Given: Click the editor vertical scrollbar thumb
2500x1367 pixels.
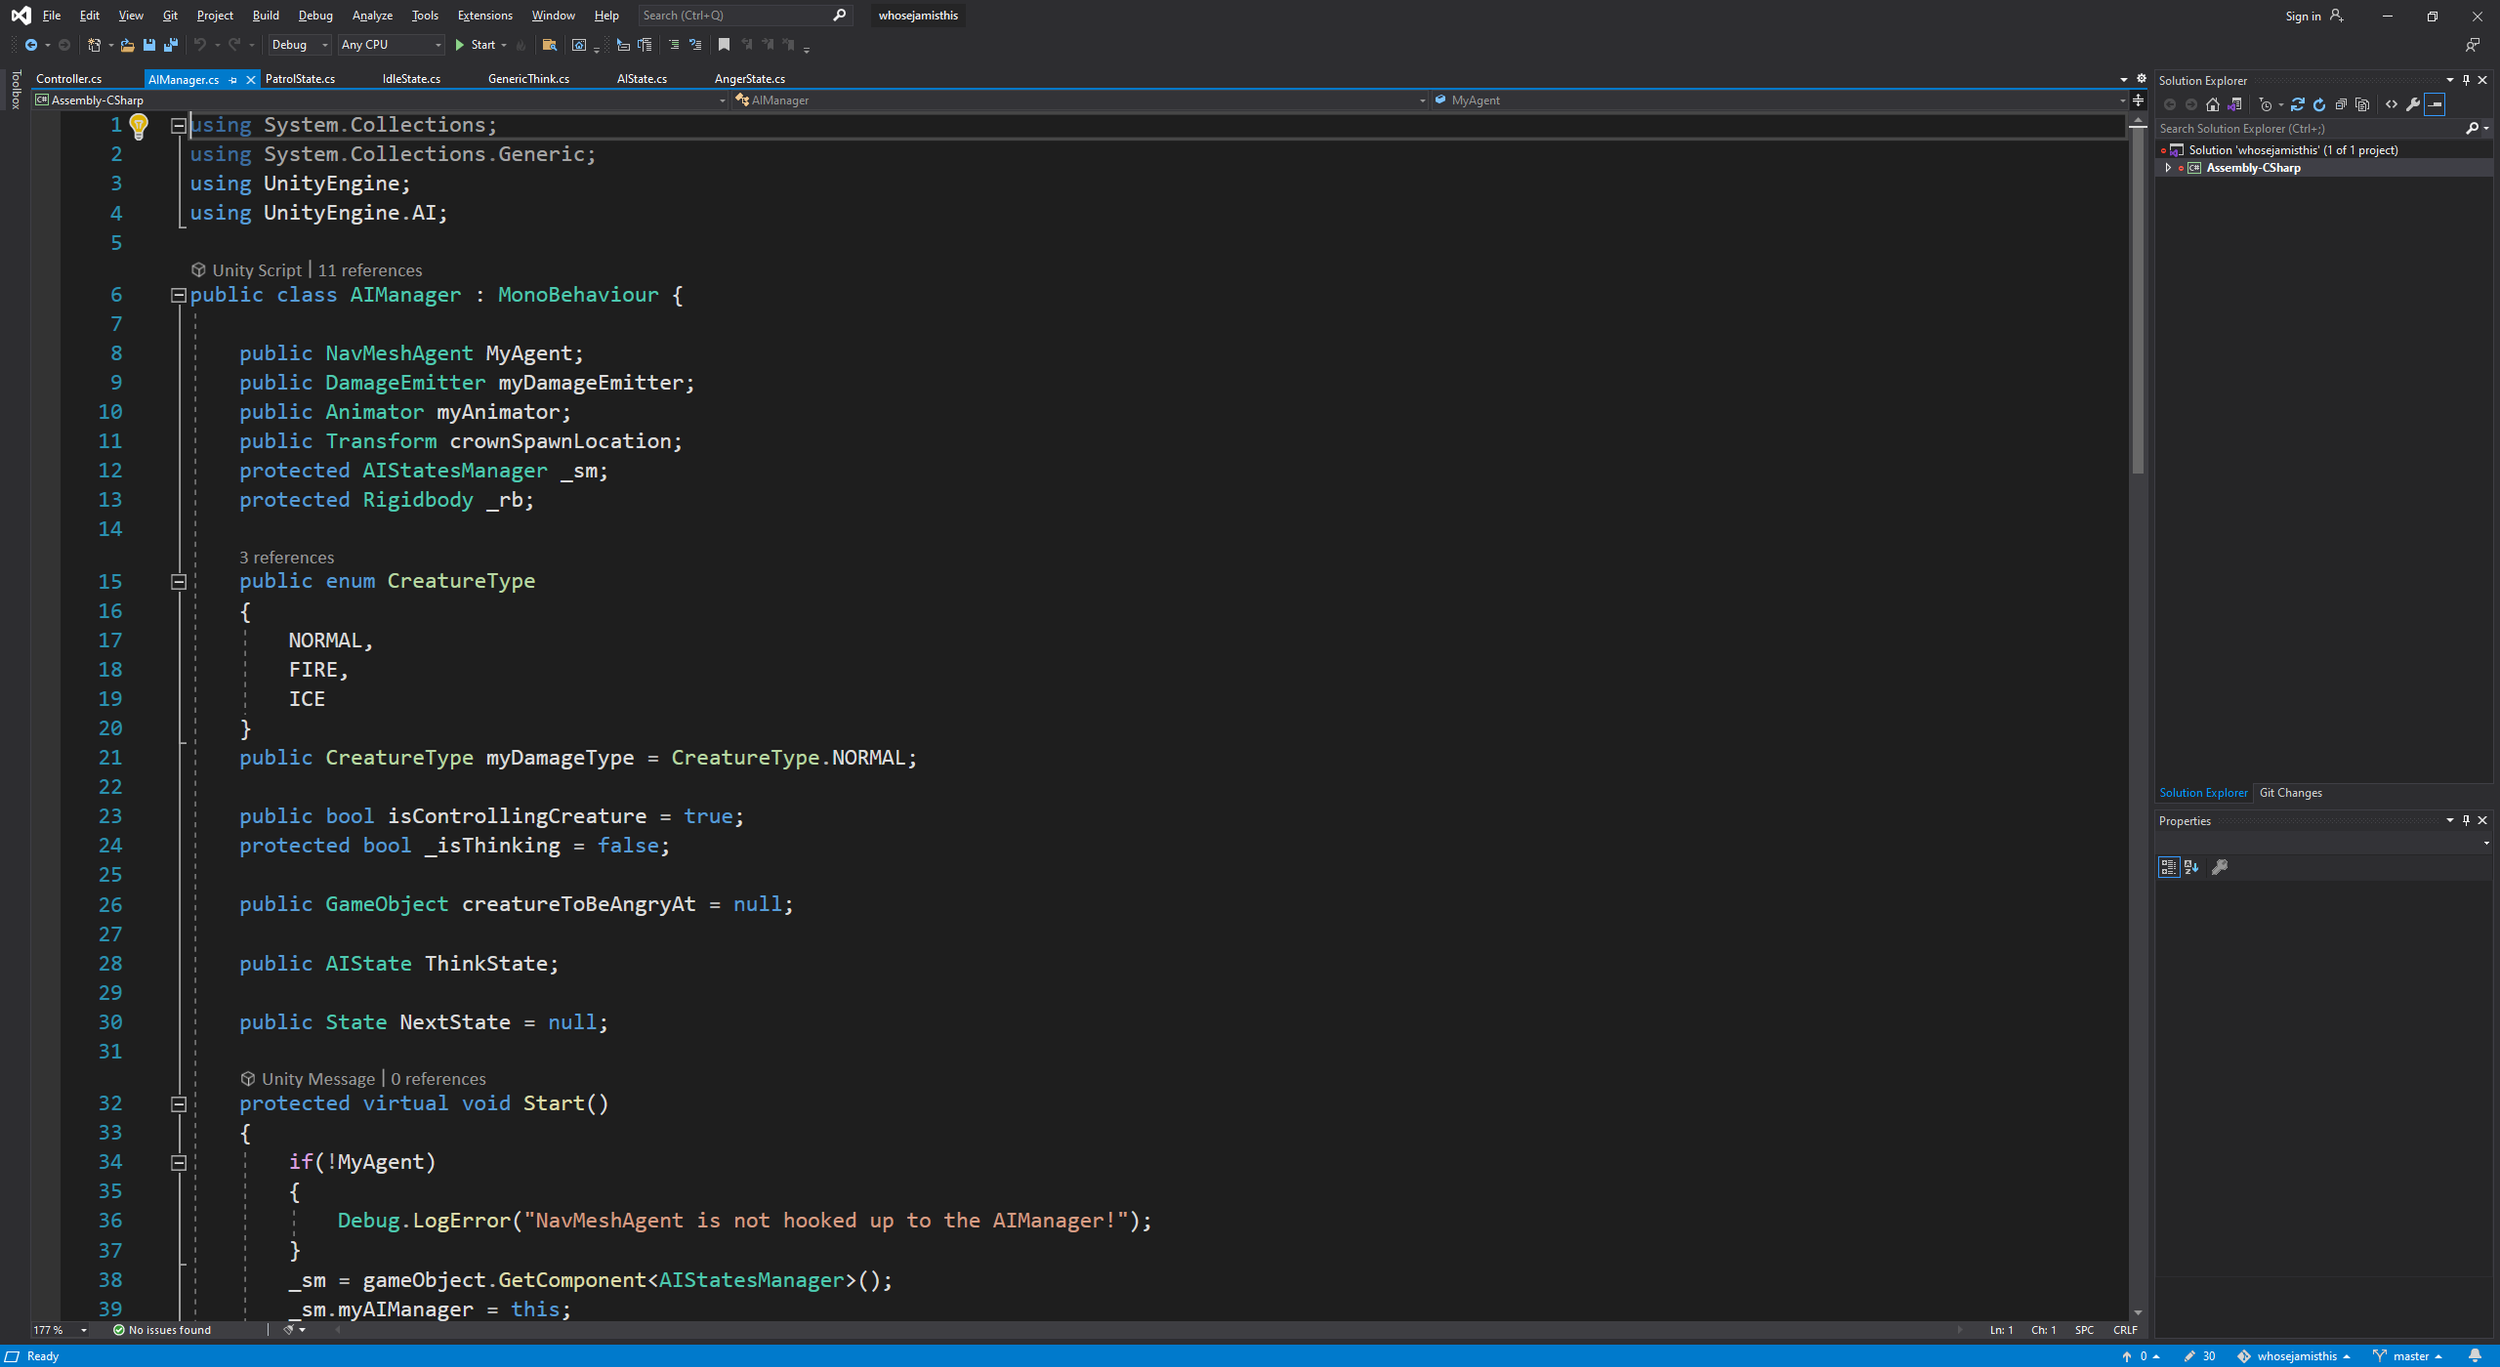Looking at the screenshot, I should click(2137, 300).
